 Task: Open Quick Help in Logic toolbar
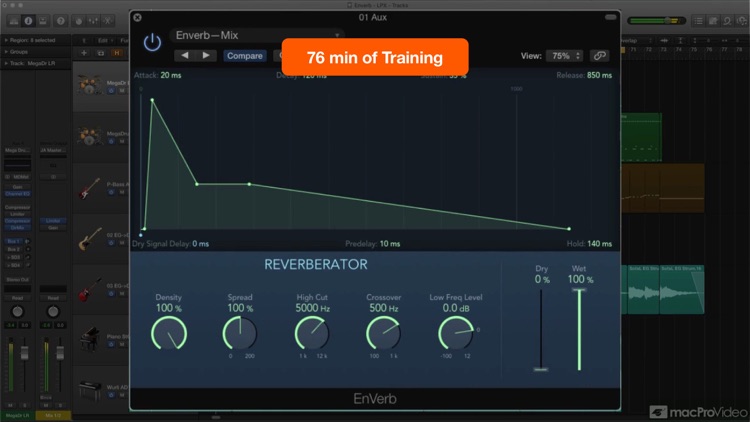[x=61, y=21]
